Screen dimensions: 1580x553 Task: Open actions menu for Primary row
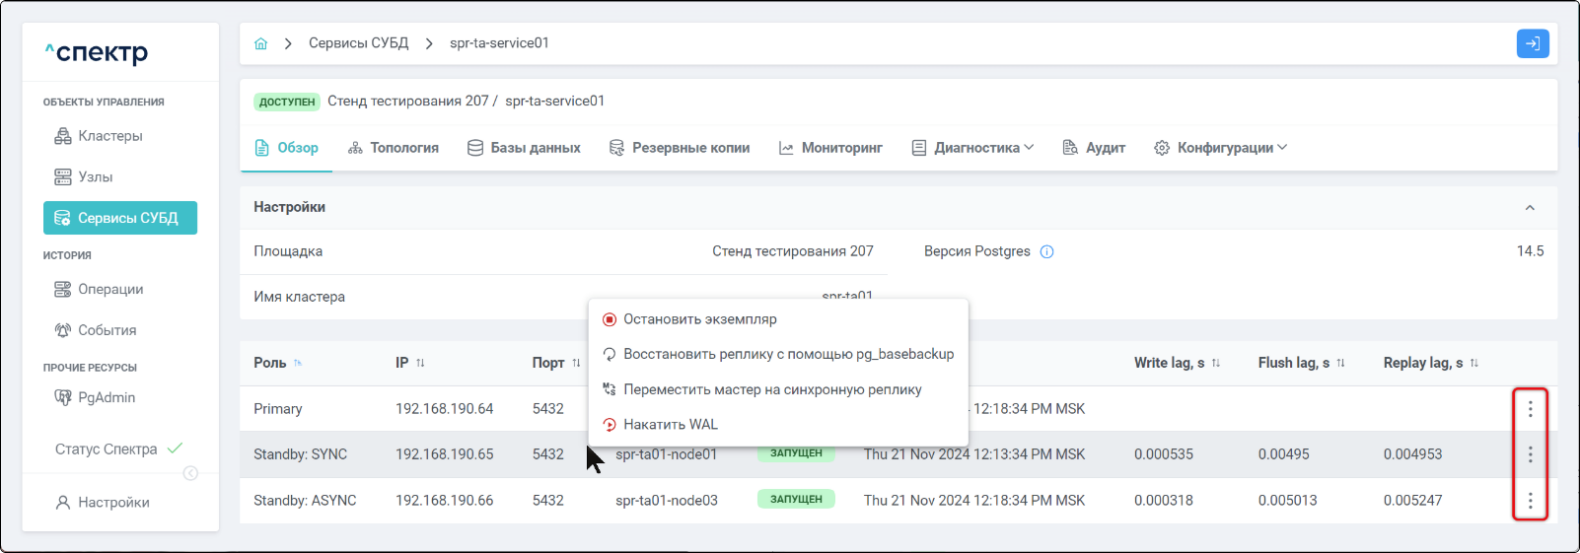click(1530, 409)
